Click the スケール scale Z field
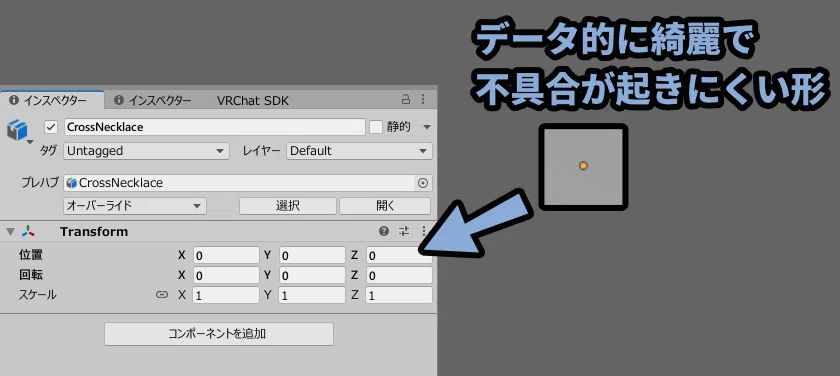Viewport: 840px width, 376px height. [x=399, y=295]
